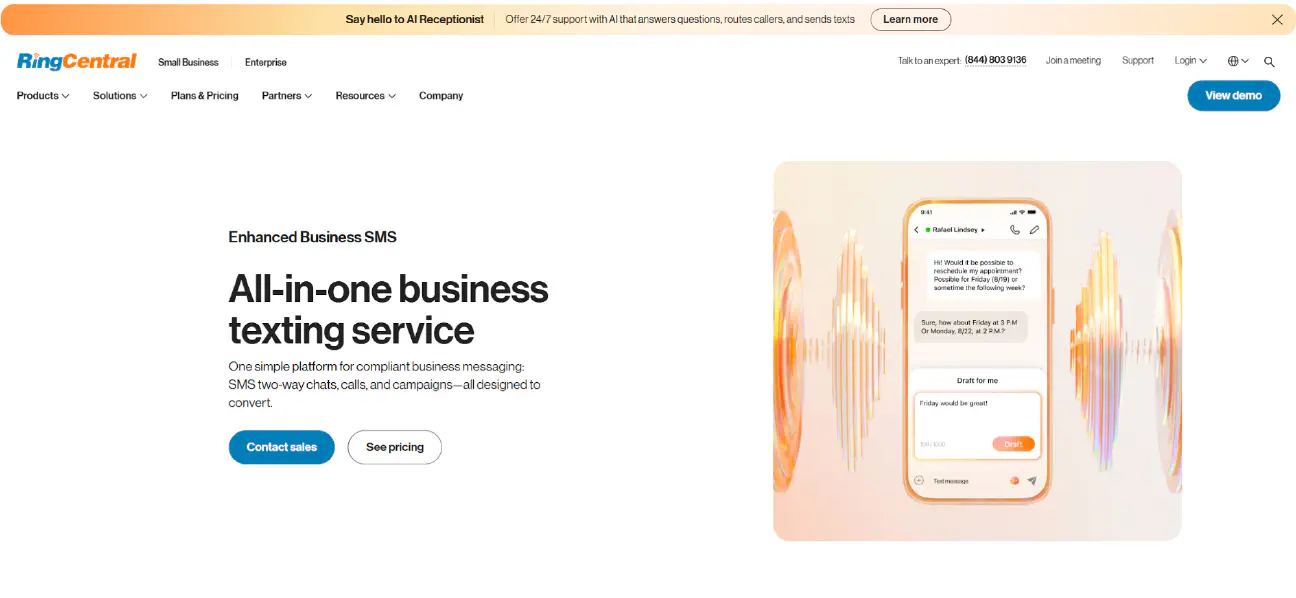Click the phone call icon in mockup
This screenshot has width=1296, height=598.
(1015, 230)
